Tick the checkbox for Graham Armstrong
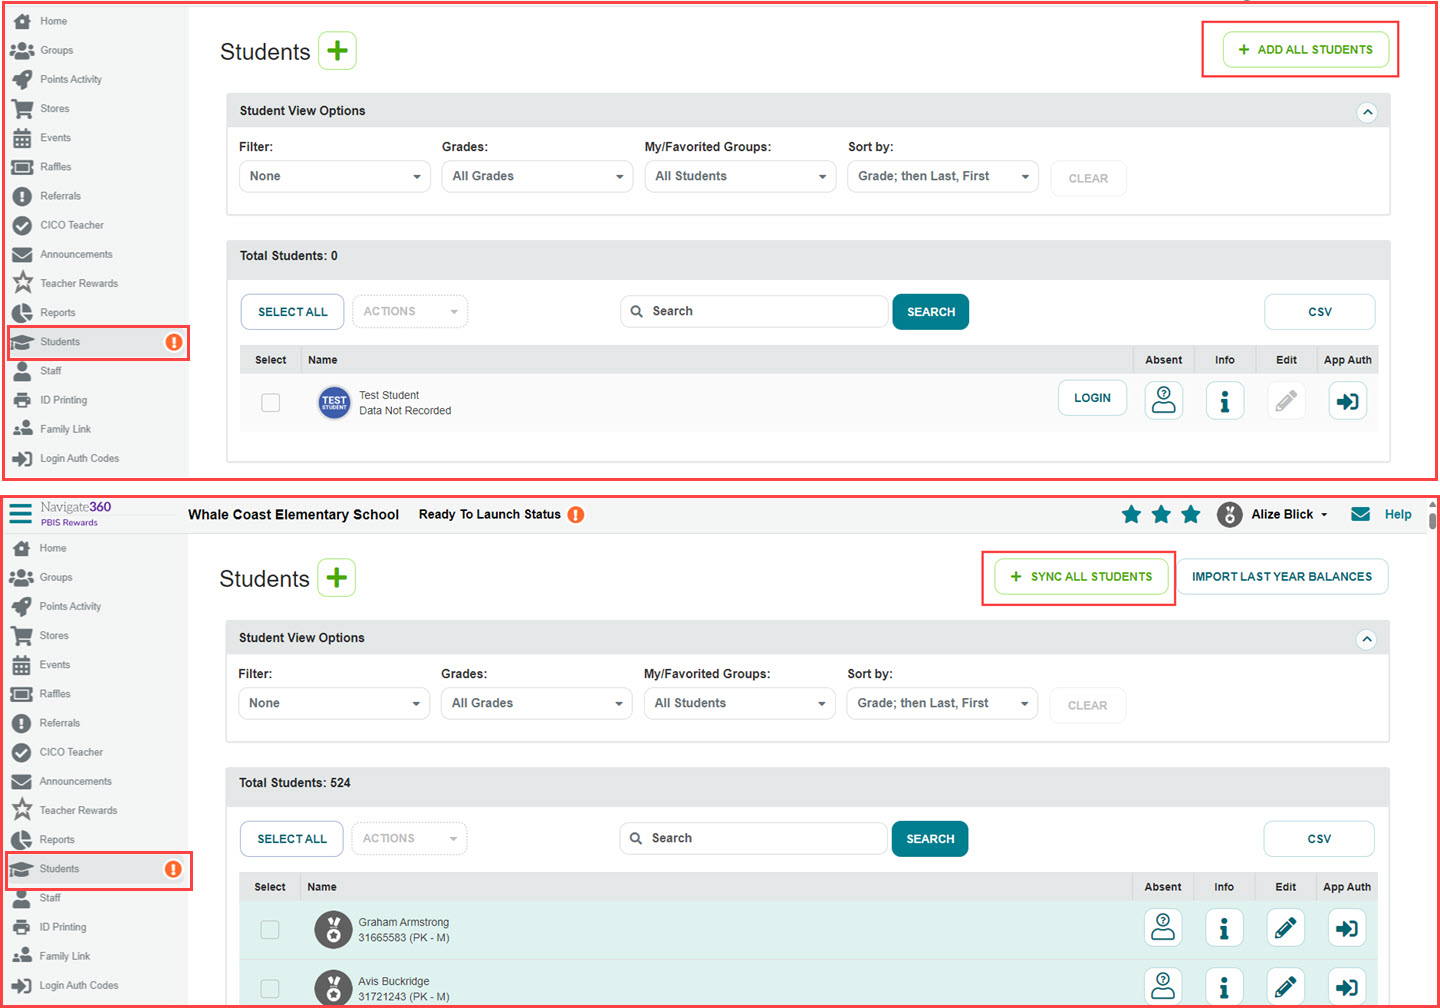The image size is (1440, 1008). click(270, 929)
